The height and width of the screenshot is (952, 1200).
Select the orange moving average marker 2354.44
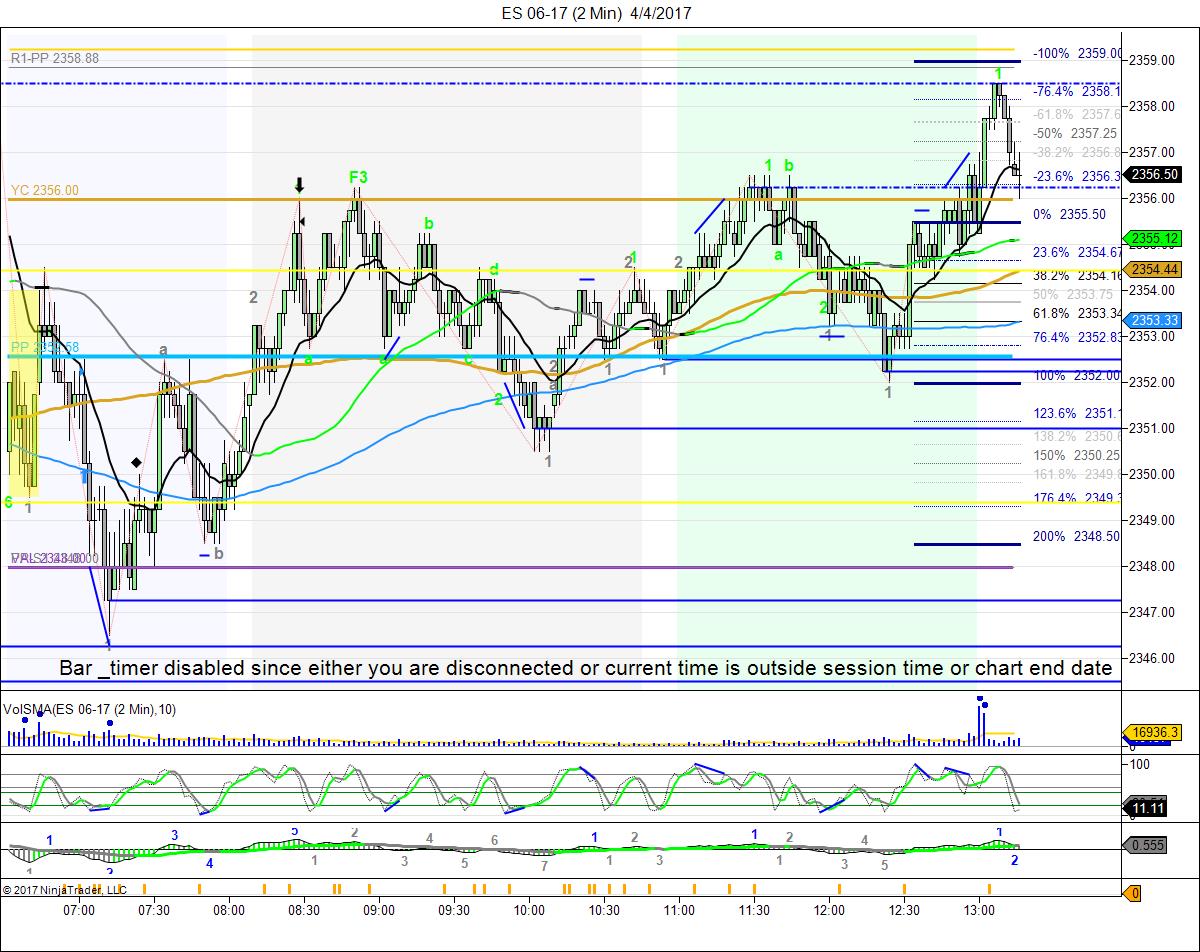(1152, 270)
